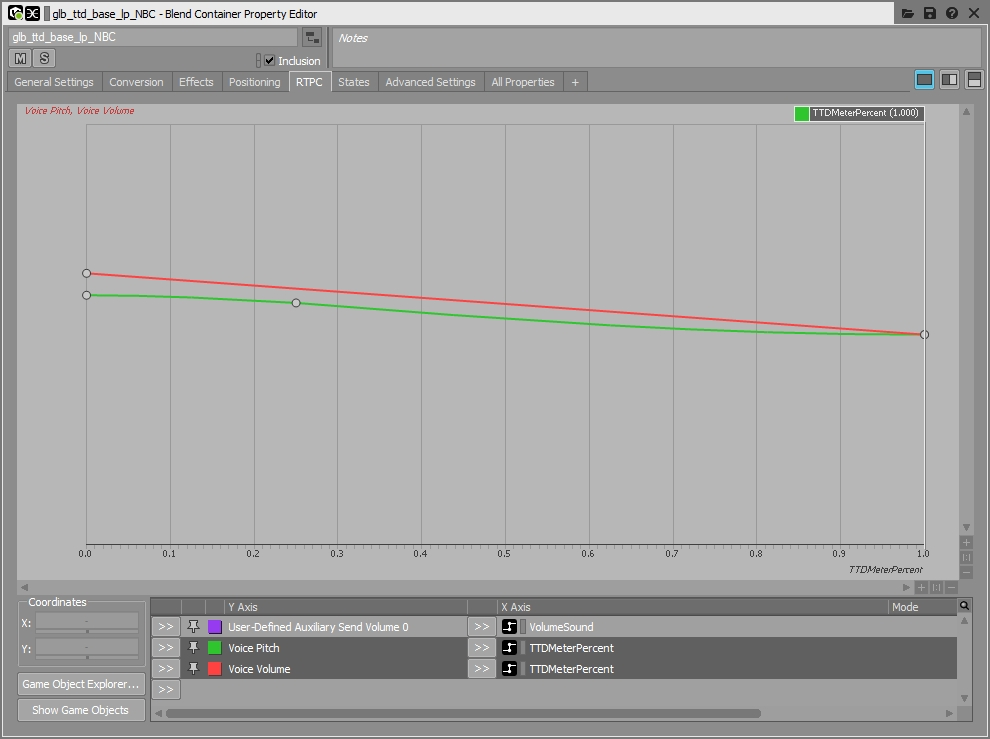Image resolution: width=990 pixels, height=739 pixels.
Task: Click vertical zoom out minus icon on graph
Action: pos(967,573)
